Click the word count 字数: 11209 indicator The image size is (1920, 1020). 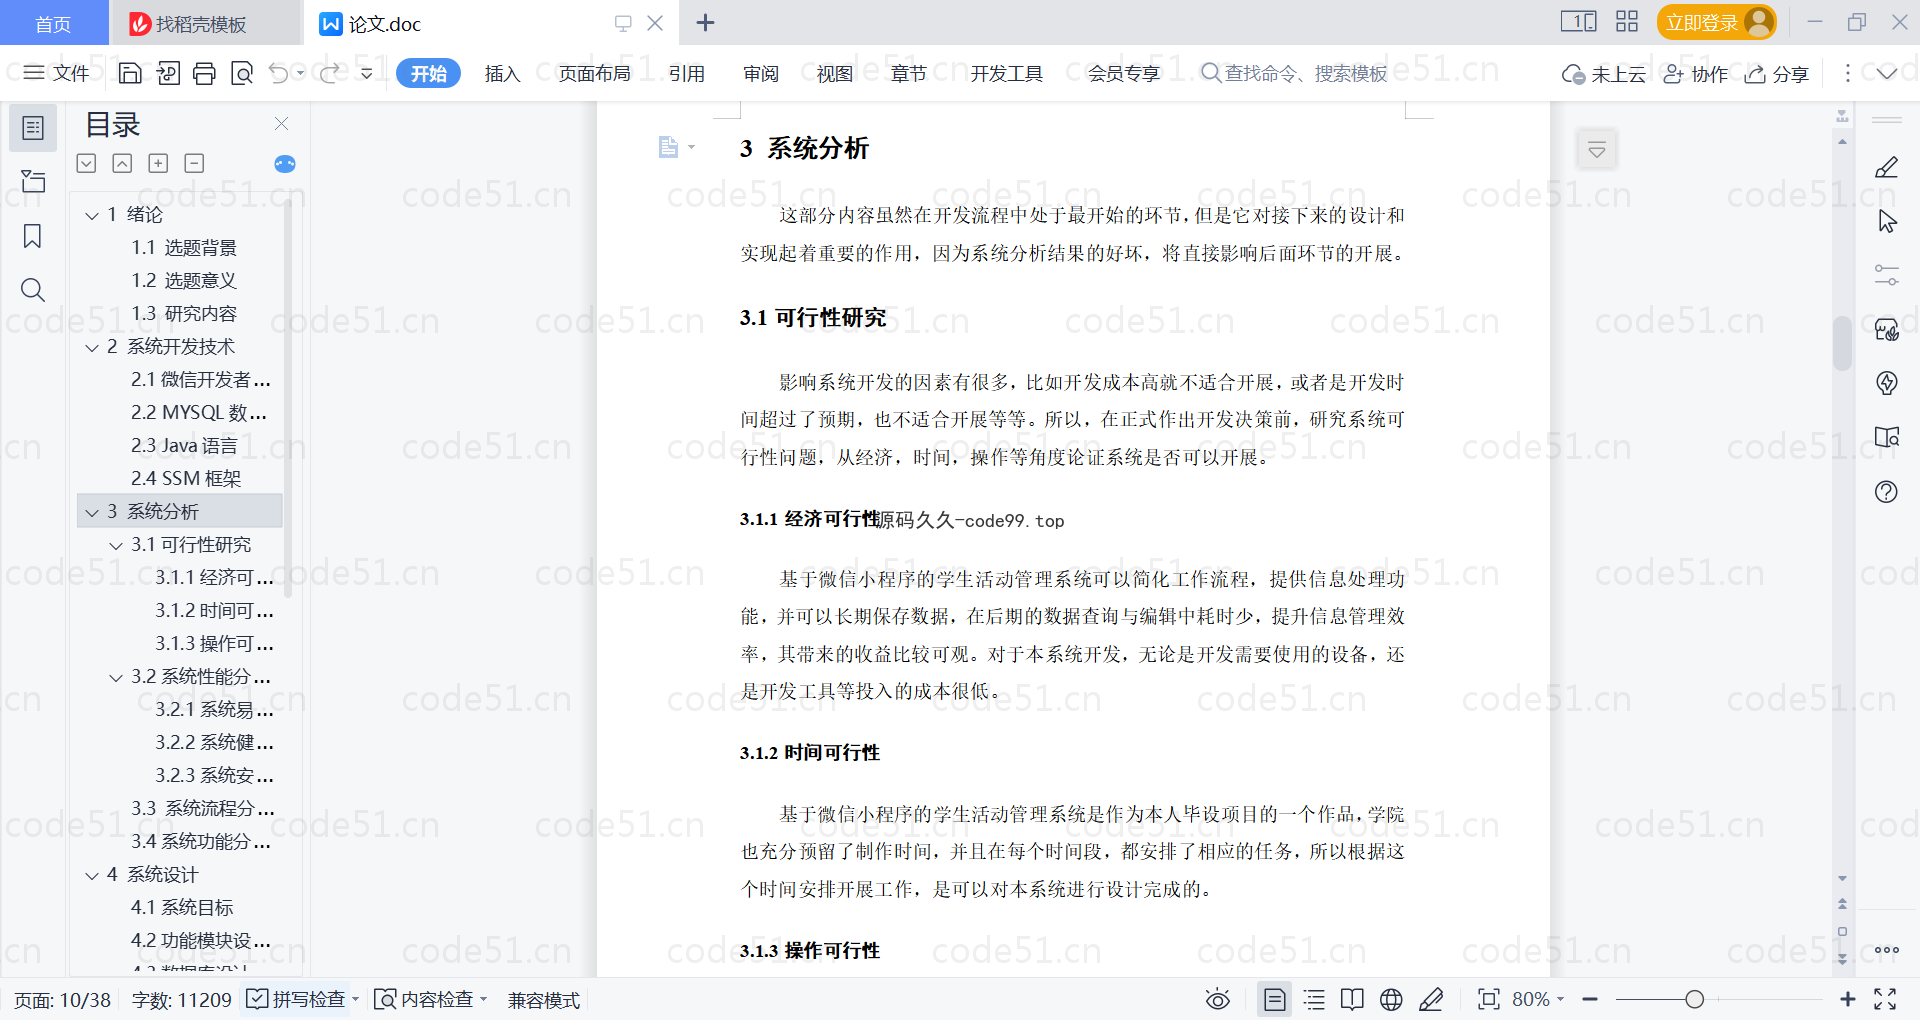point(181,1000)
